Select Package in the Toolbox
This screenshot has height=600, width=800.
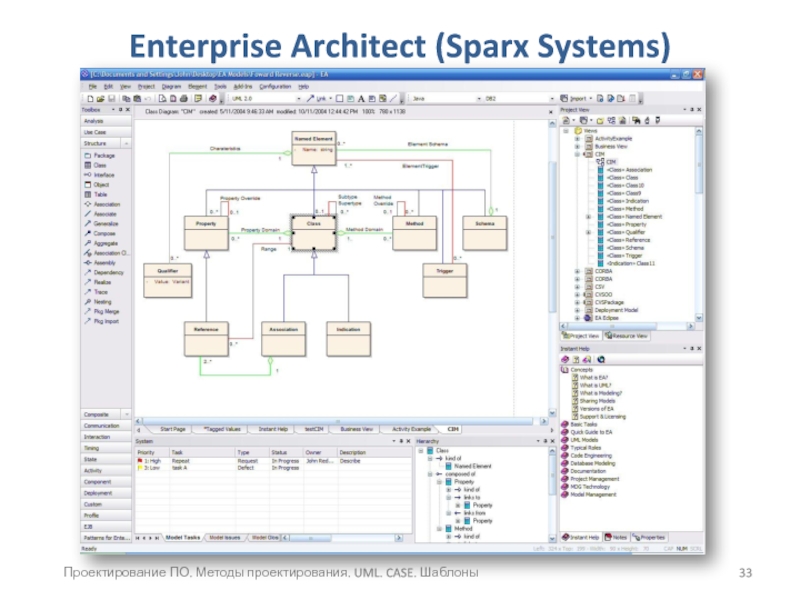click(100, 156)
